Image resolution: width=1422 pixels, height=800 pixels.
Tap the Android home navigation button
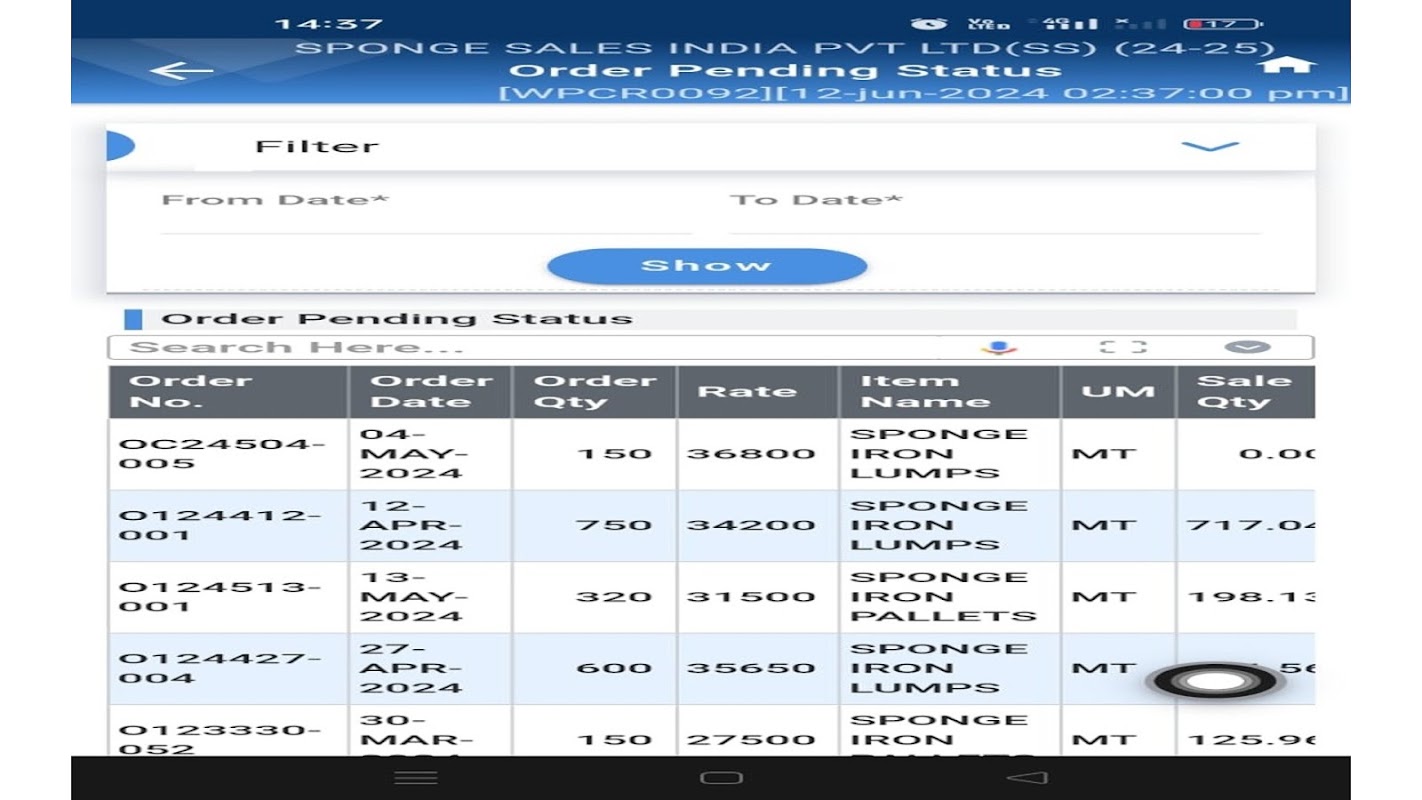tap(721, 777)
